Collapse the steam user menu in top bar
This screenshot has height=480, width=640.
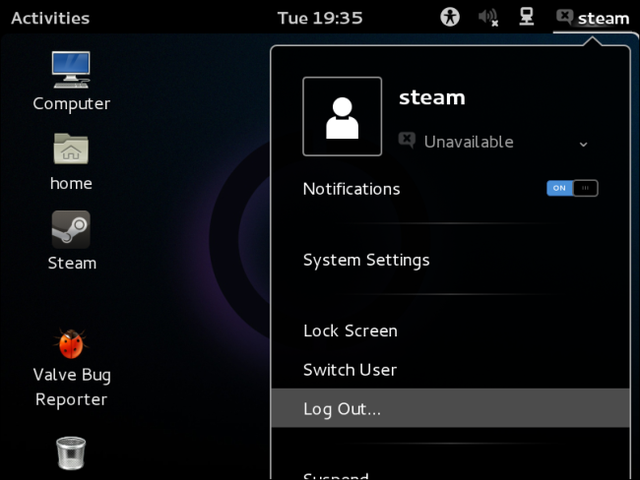(x=593, y=18)
